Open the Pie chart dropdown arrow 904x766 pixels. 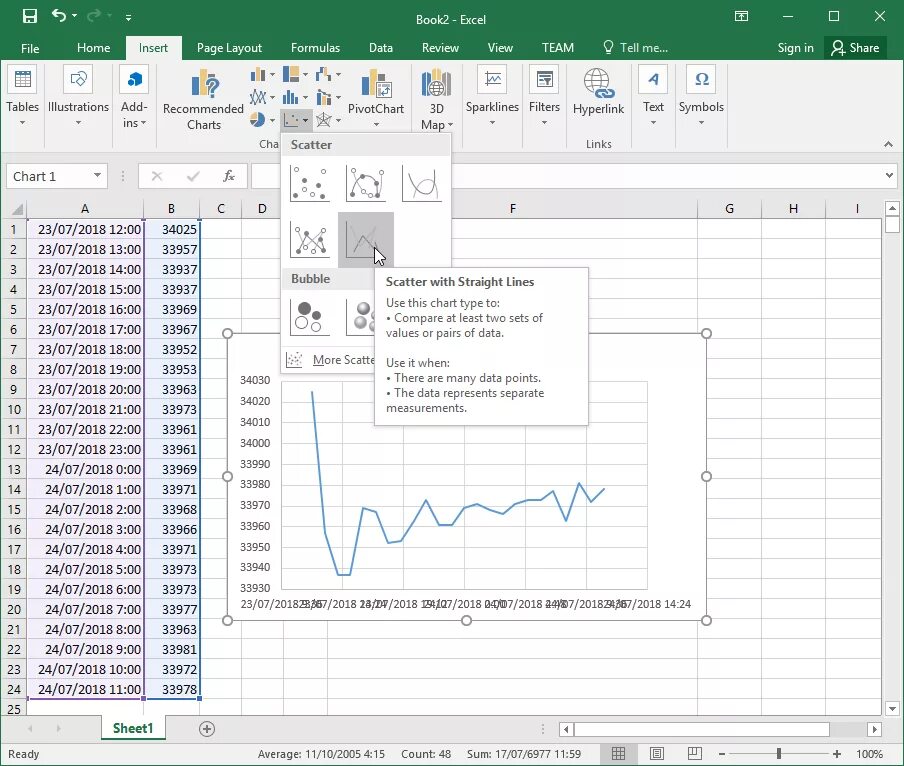pos(272,120)
